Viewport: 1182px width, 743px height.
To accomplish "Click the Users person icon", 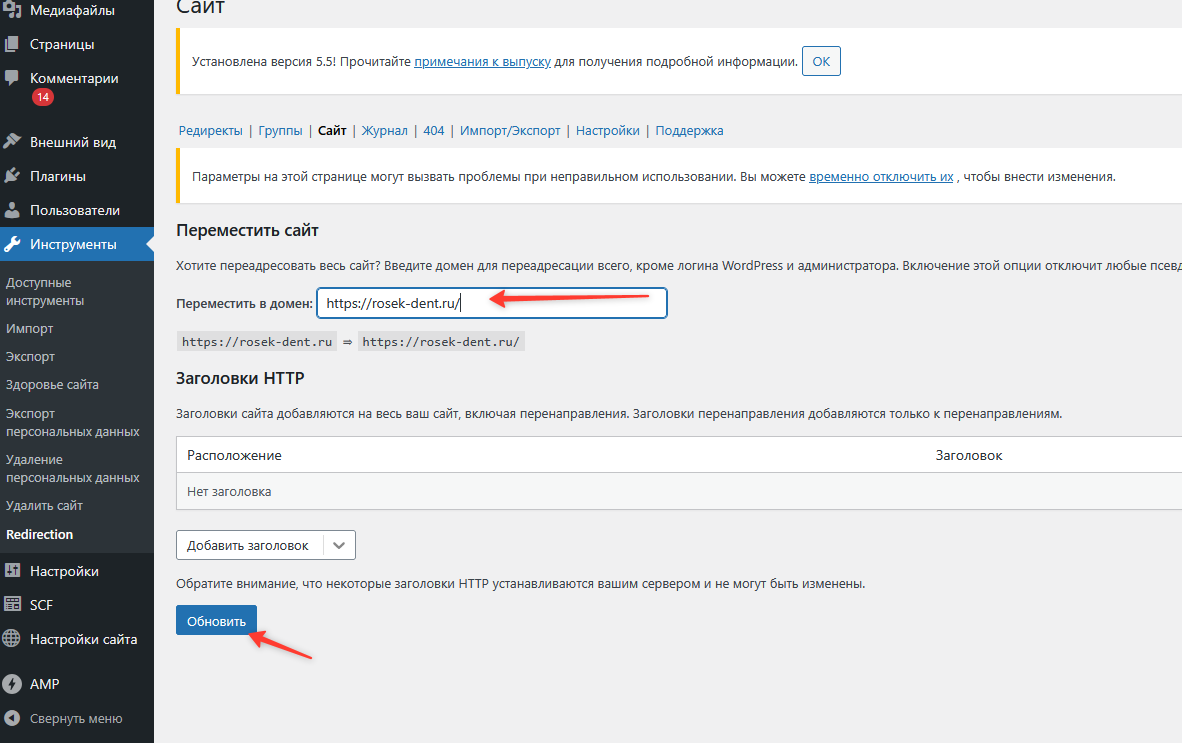I will (x=12, y=210).
